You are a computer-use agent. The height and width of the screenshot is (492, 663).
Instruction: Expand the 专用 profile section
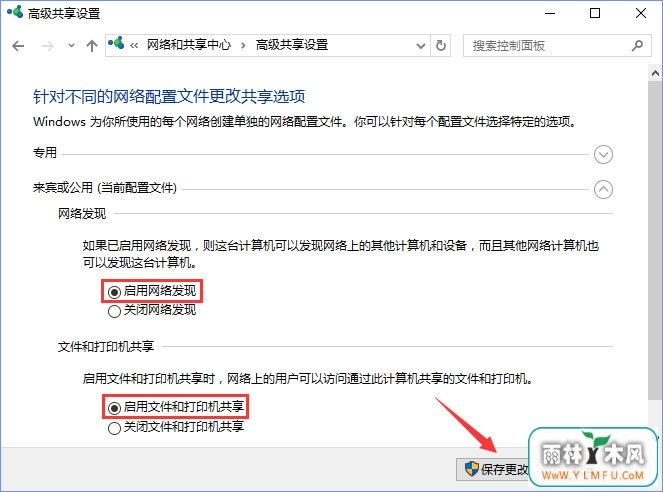tap(603, 154)
